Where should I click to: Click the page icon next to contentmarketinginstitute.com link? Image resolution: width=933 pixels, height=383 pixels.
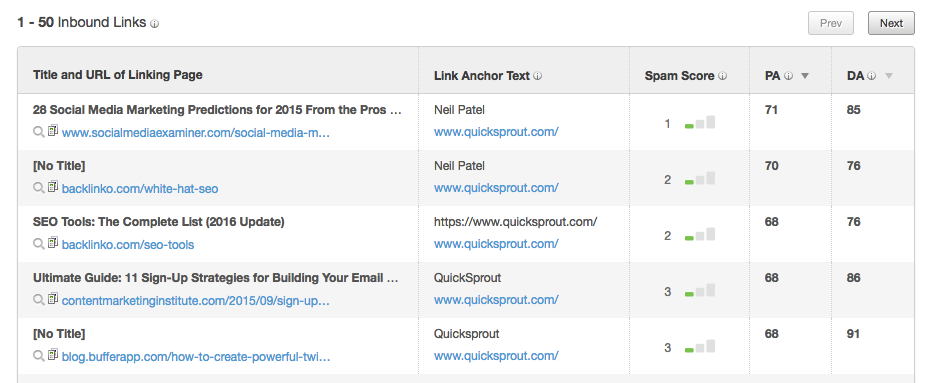pyautogui.click(x=53, y=299)
